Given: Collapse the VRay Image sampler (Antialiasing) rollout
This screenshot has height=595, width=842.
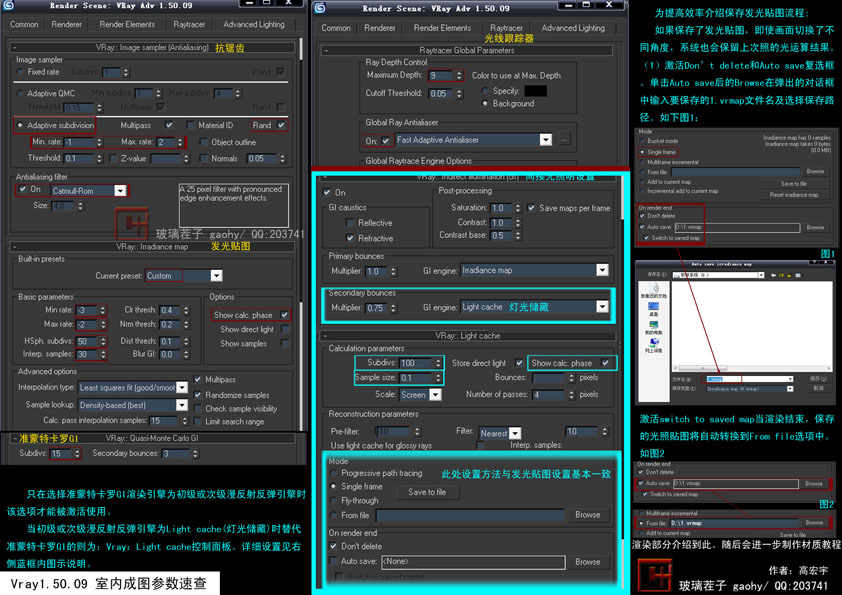Looking at the screenshot, I should click(151, 47).
